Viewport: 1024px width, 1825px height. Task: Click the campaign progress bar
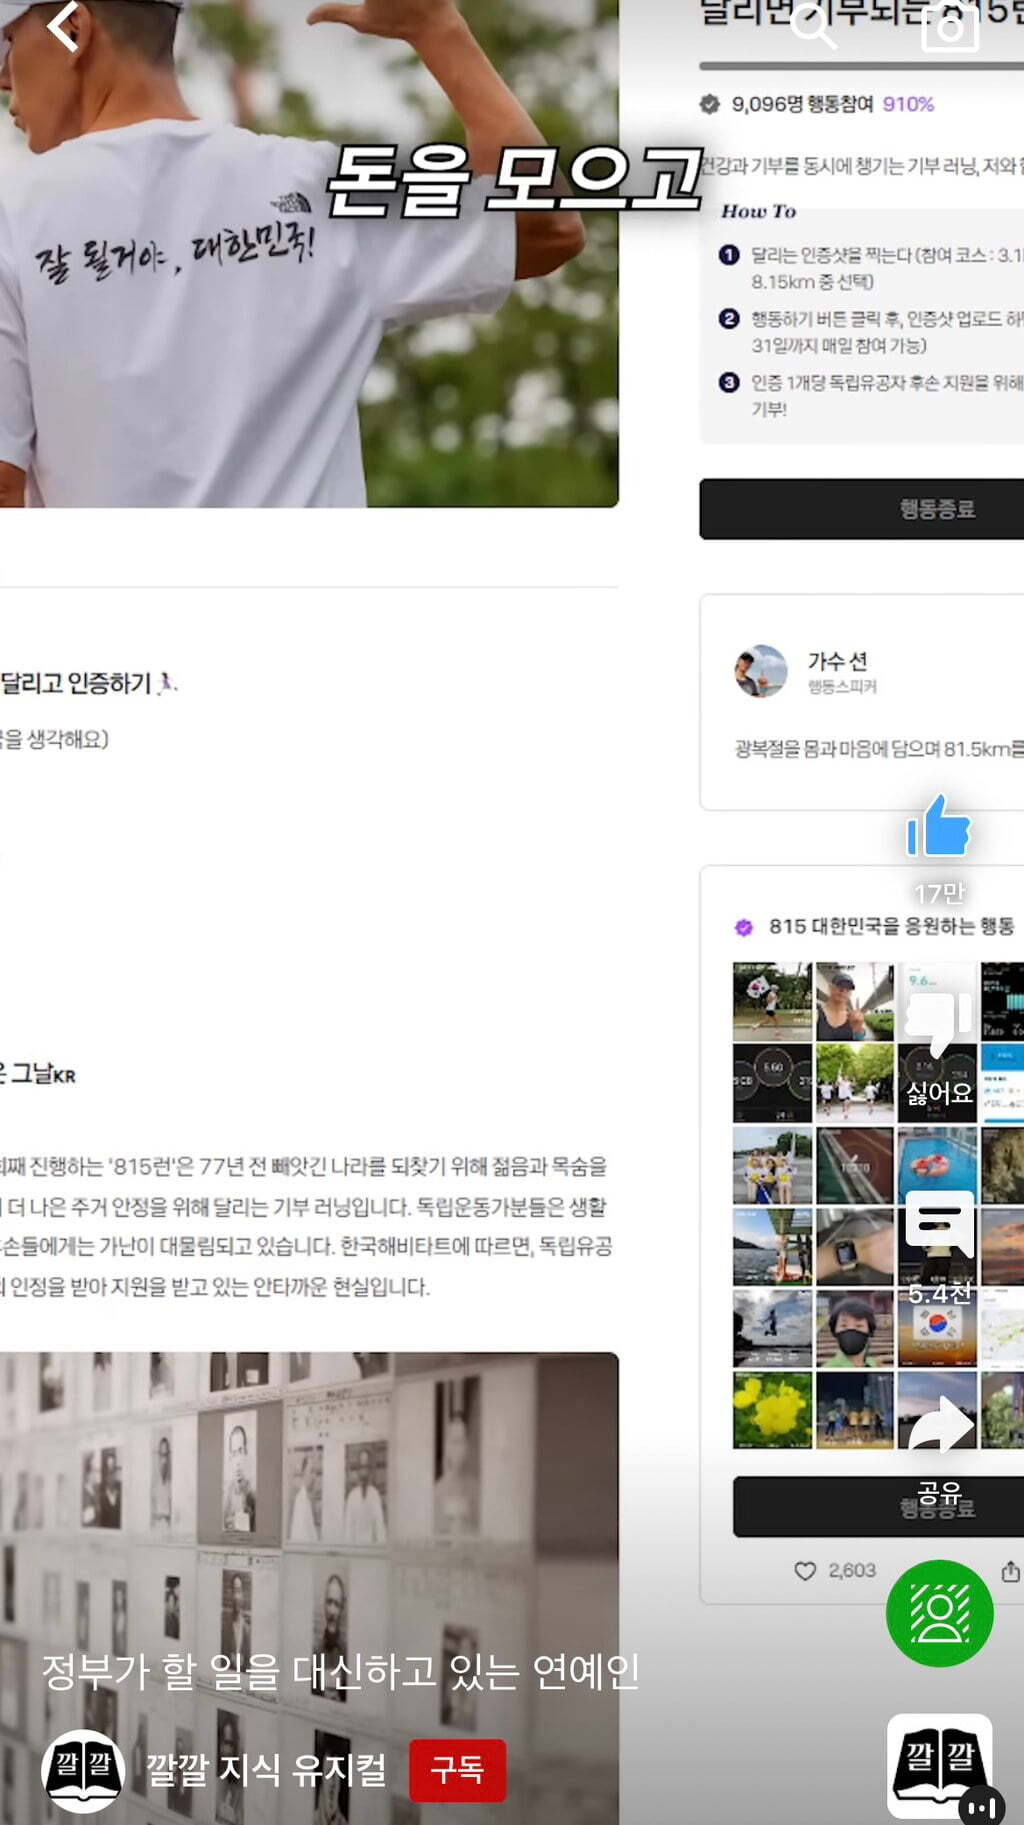[x=861, y=66]
